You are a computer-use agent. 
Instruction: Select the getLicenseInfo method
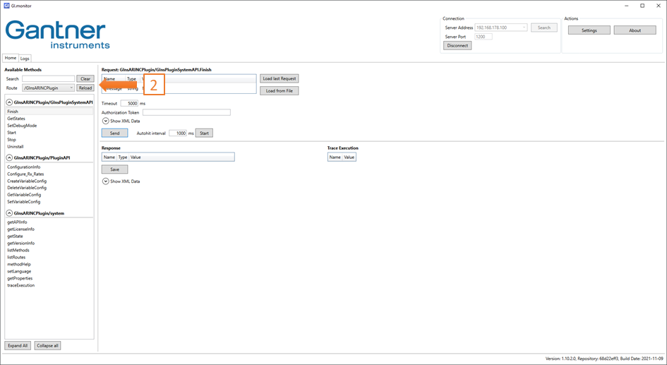[x=21, y=229]
